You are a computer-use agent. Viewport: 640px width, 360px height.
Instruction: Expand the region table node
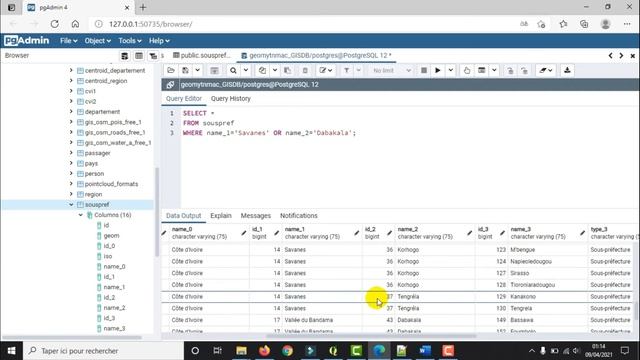(71, 194)
